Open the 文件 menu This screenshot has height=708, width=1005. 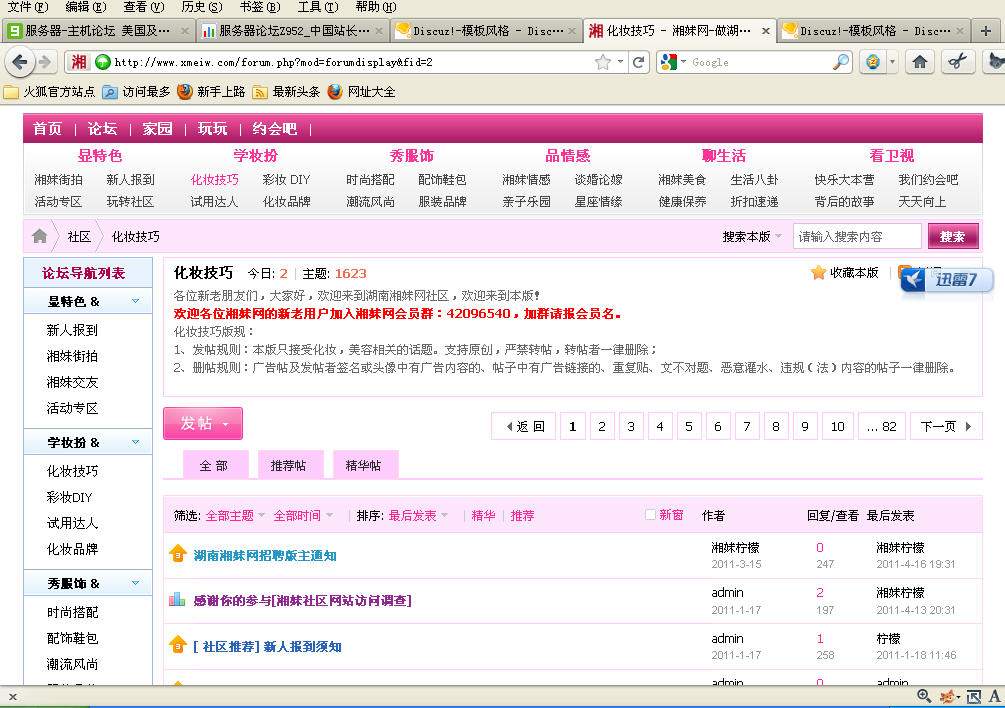click(27, 7)
